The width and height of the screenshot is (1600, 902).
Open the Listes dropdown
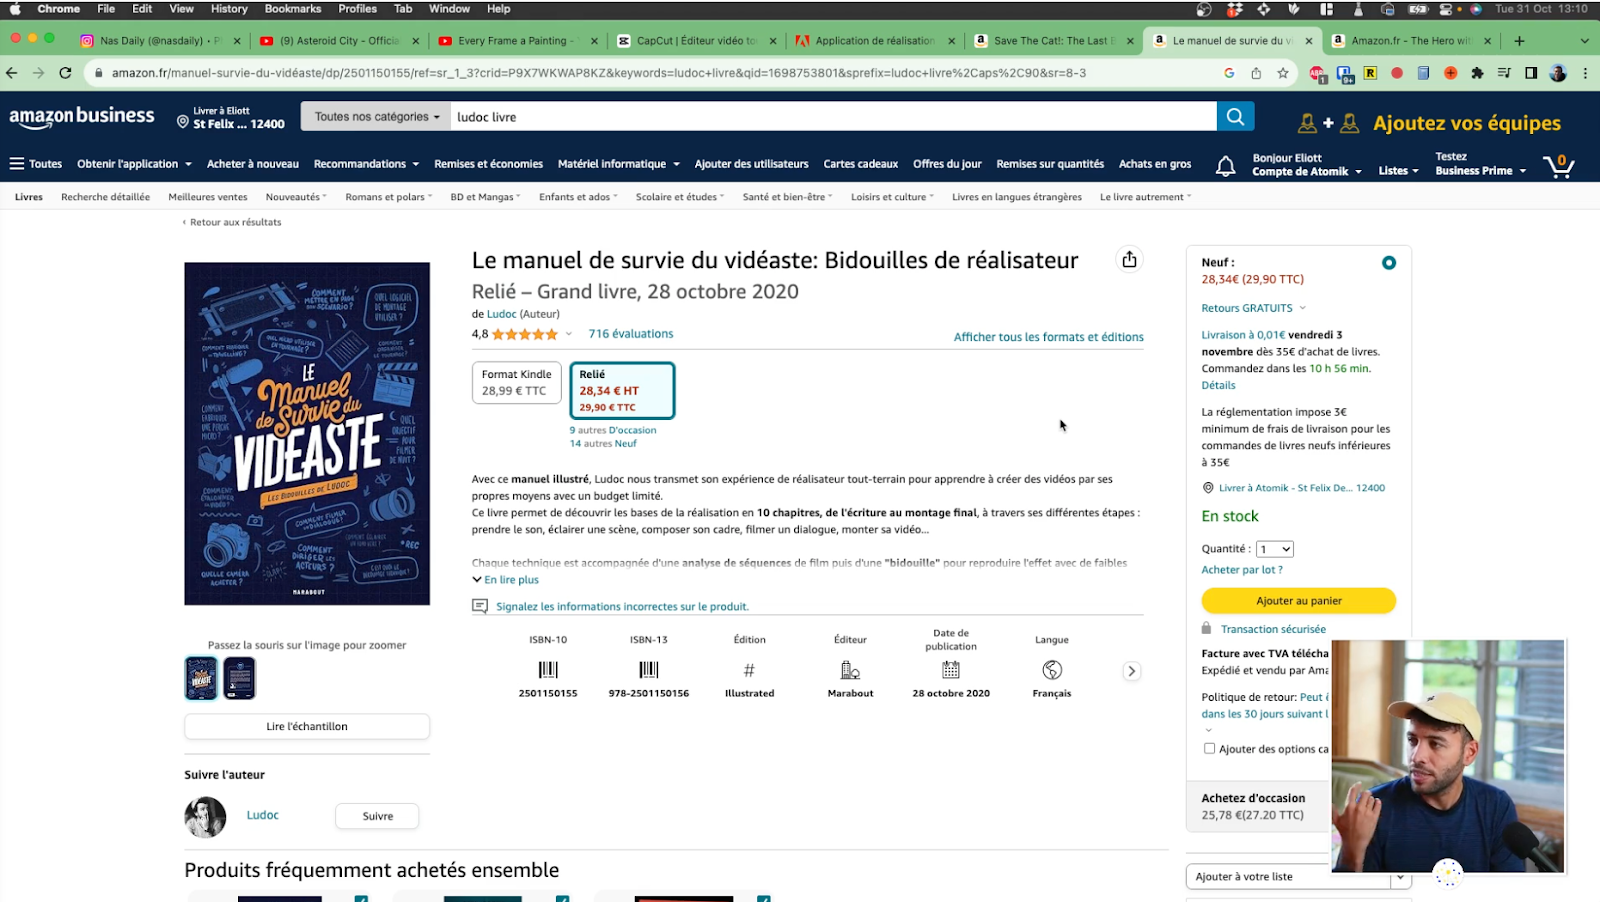click(x=1398, y=171)
